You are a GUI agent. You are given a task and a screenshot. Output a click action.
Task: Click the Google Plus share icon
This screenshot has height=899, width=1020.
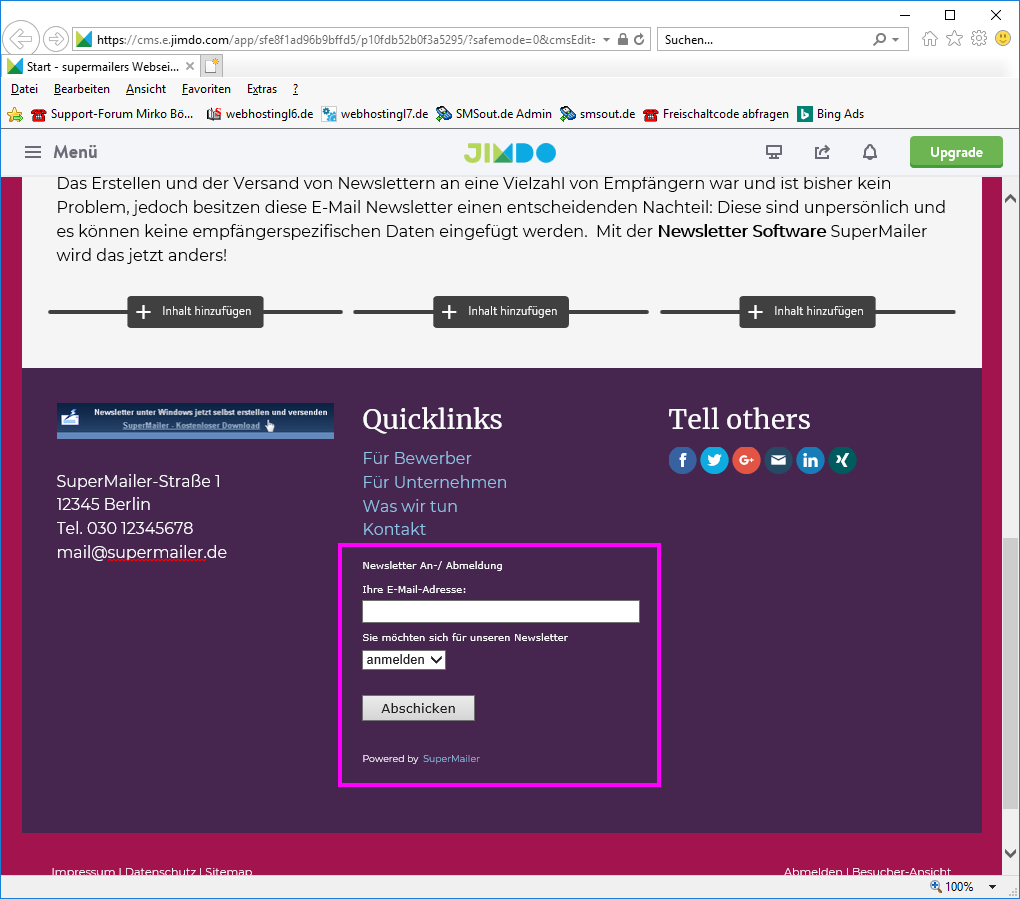tap(746, 460)
